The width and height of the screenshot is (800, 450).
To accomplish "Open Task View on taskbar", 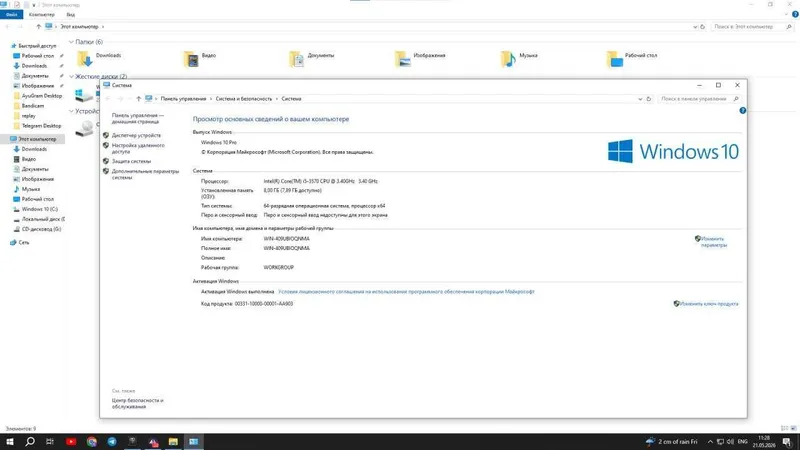I will tap(50, 442).
